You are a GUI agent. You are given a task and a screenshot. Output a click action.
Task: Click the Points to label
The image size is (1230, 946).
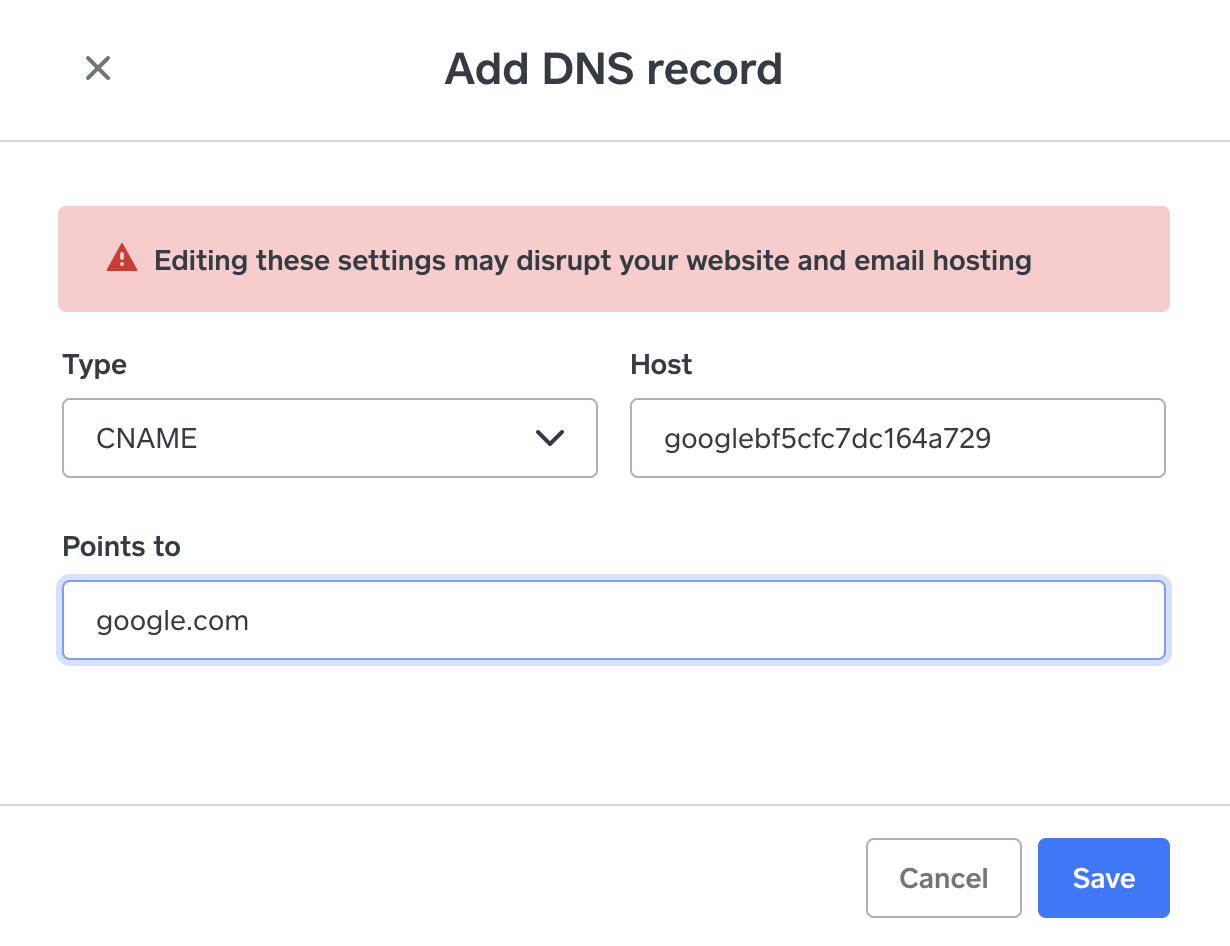click(x=121, y=547)
